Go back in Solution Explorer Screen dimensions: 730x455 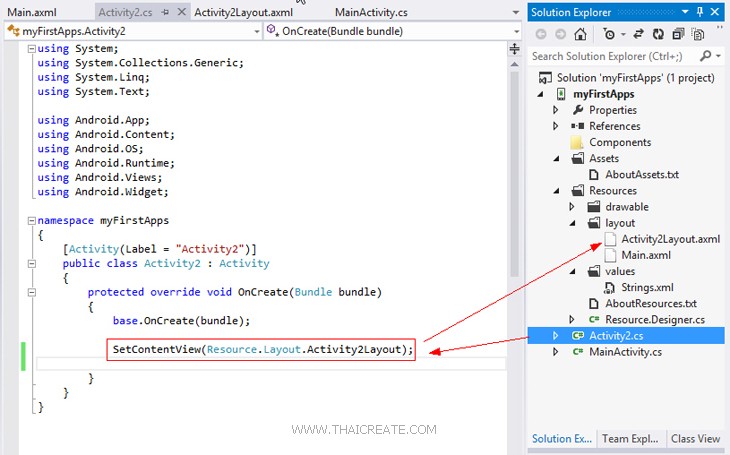point(541,34)
